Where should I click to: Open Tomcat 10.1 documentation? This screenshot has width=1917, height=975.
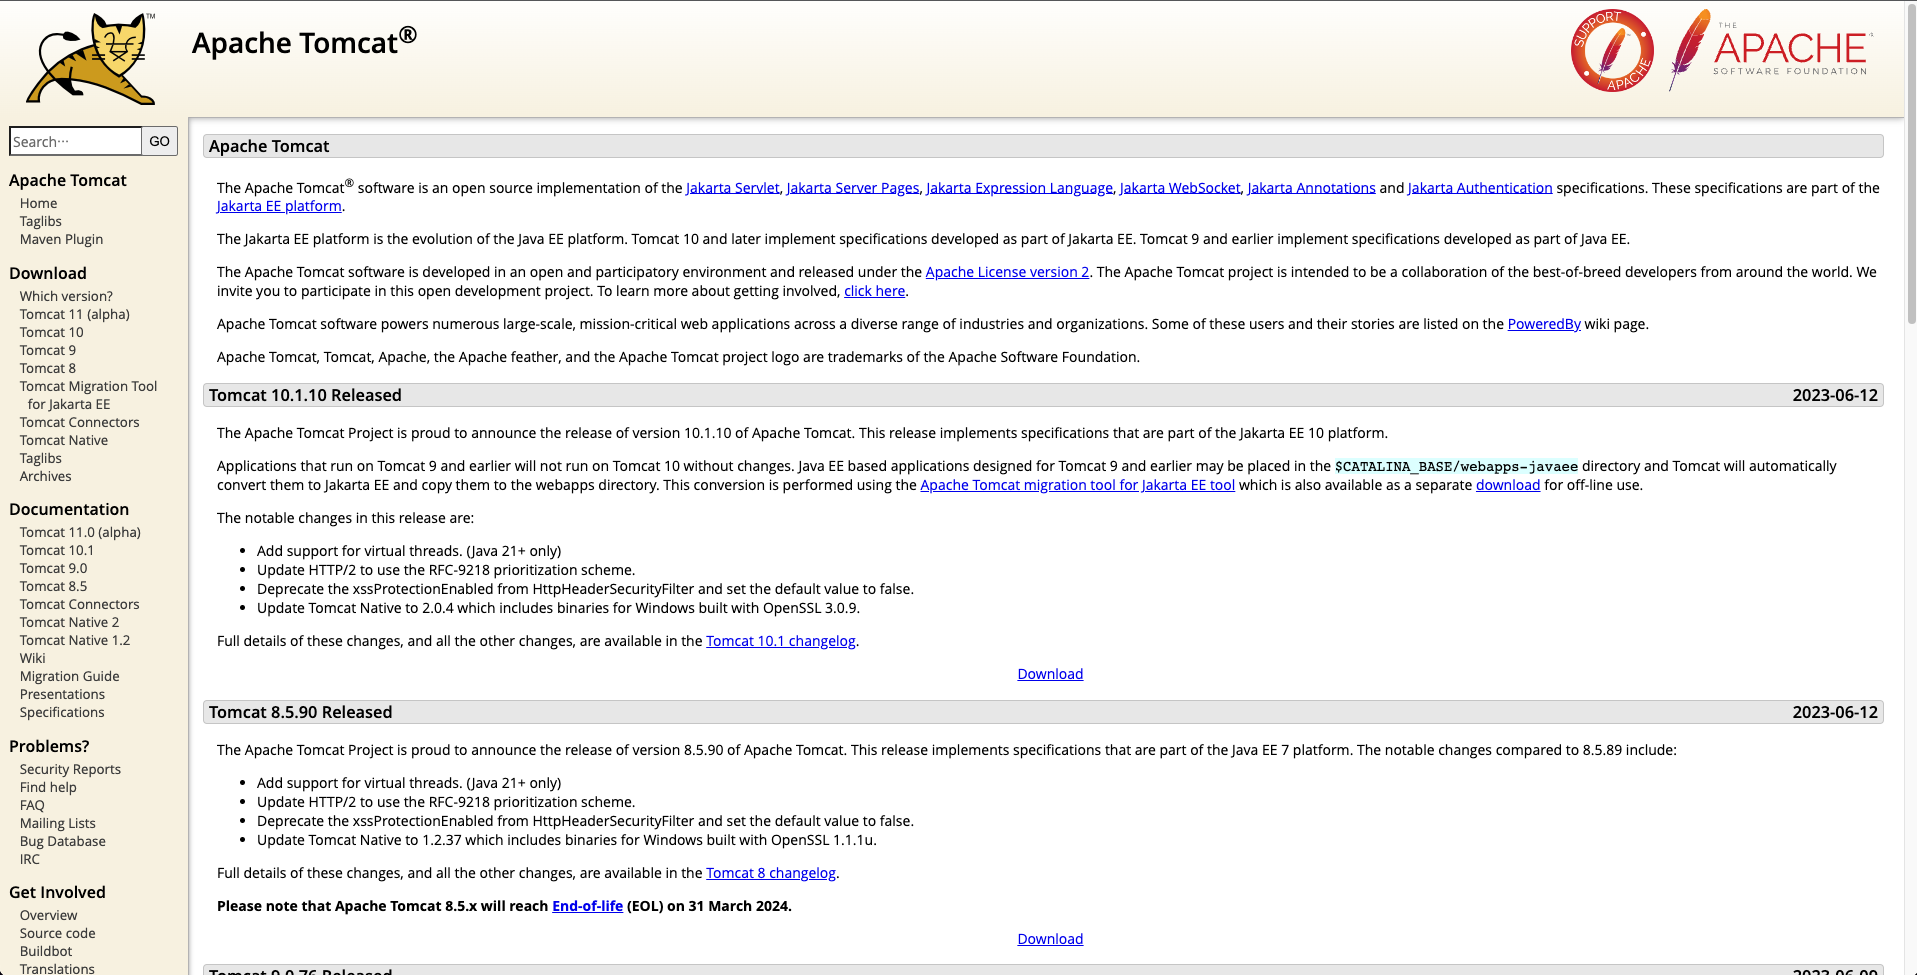pos(57,550)
